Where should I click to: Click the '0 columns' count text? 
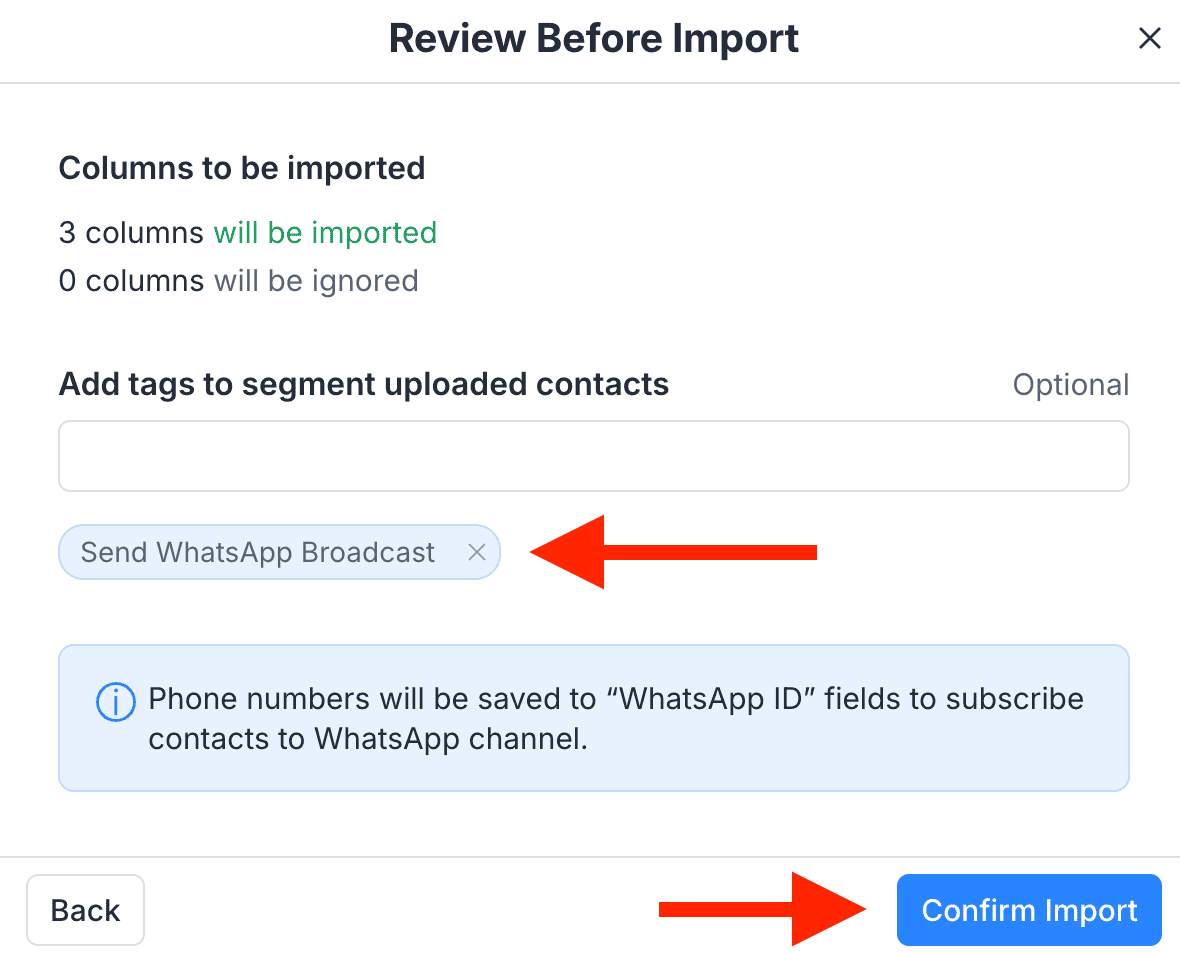[131, 281]
